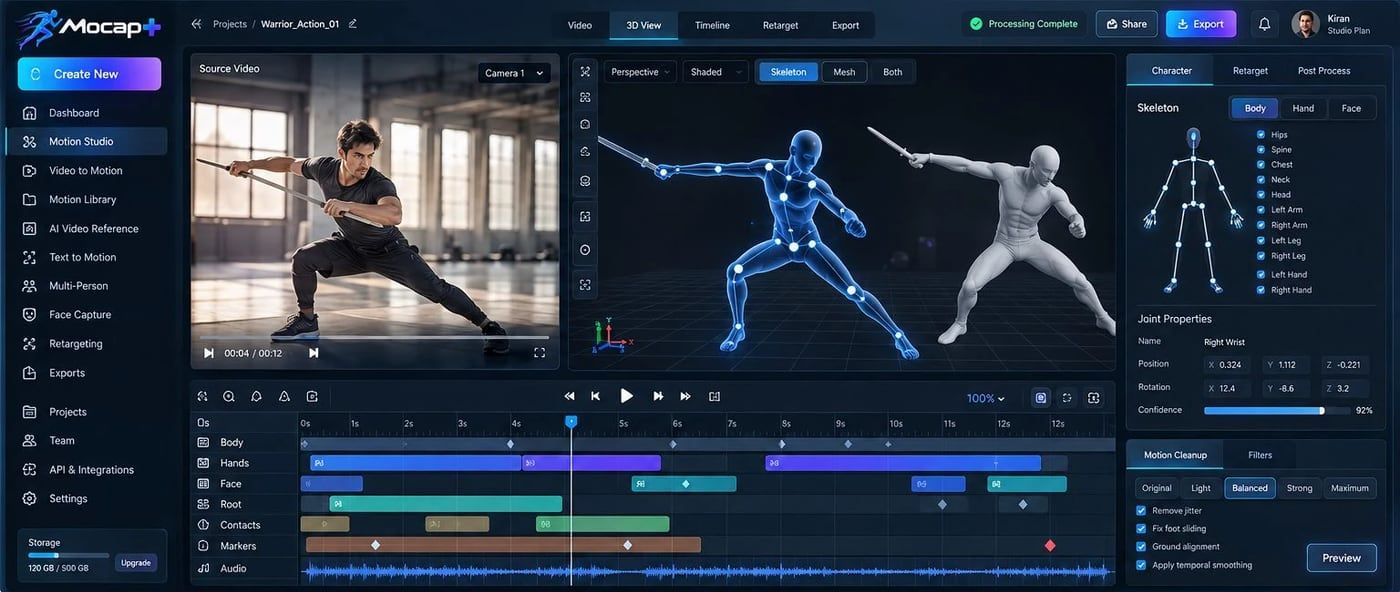The width and height of the screenshot is (1400, 592).
Task: Play the source video
Action: (209, 353)
